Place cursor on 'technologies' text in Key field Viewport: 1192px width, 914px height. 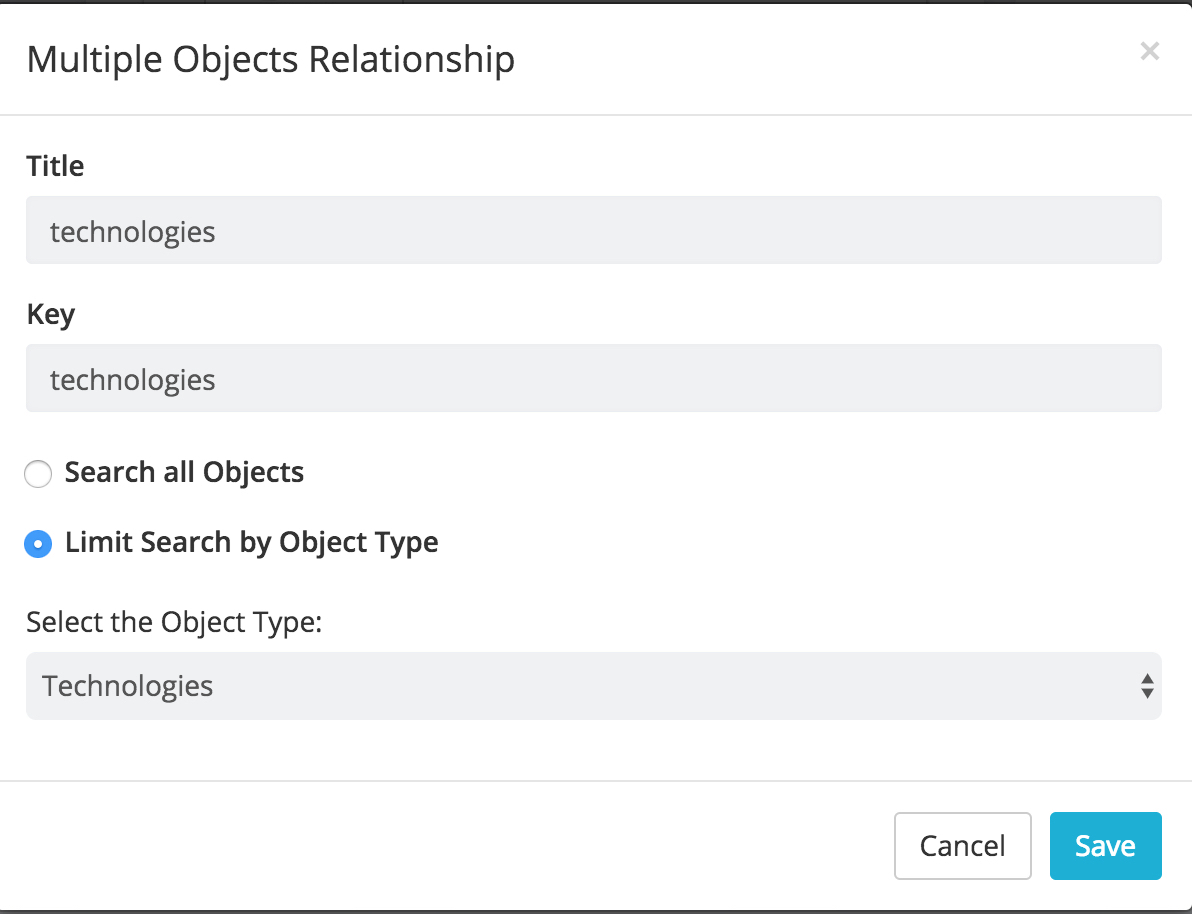coord(132,380)
